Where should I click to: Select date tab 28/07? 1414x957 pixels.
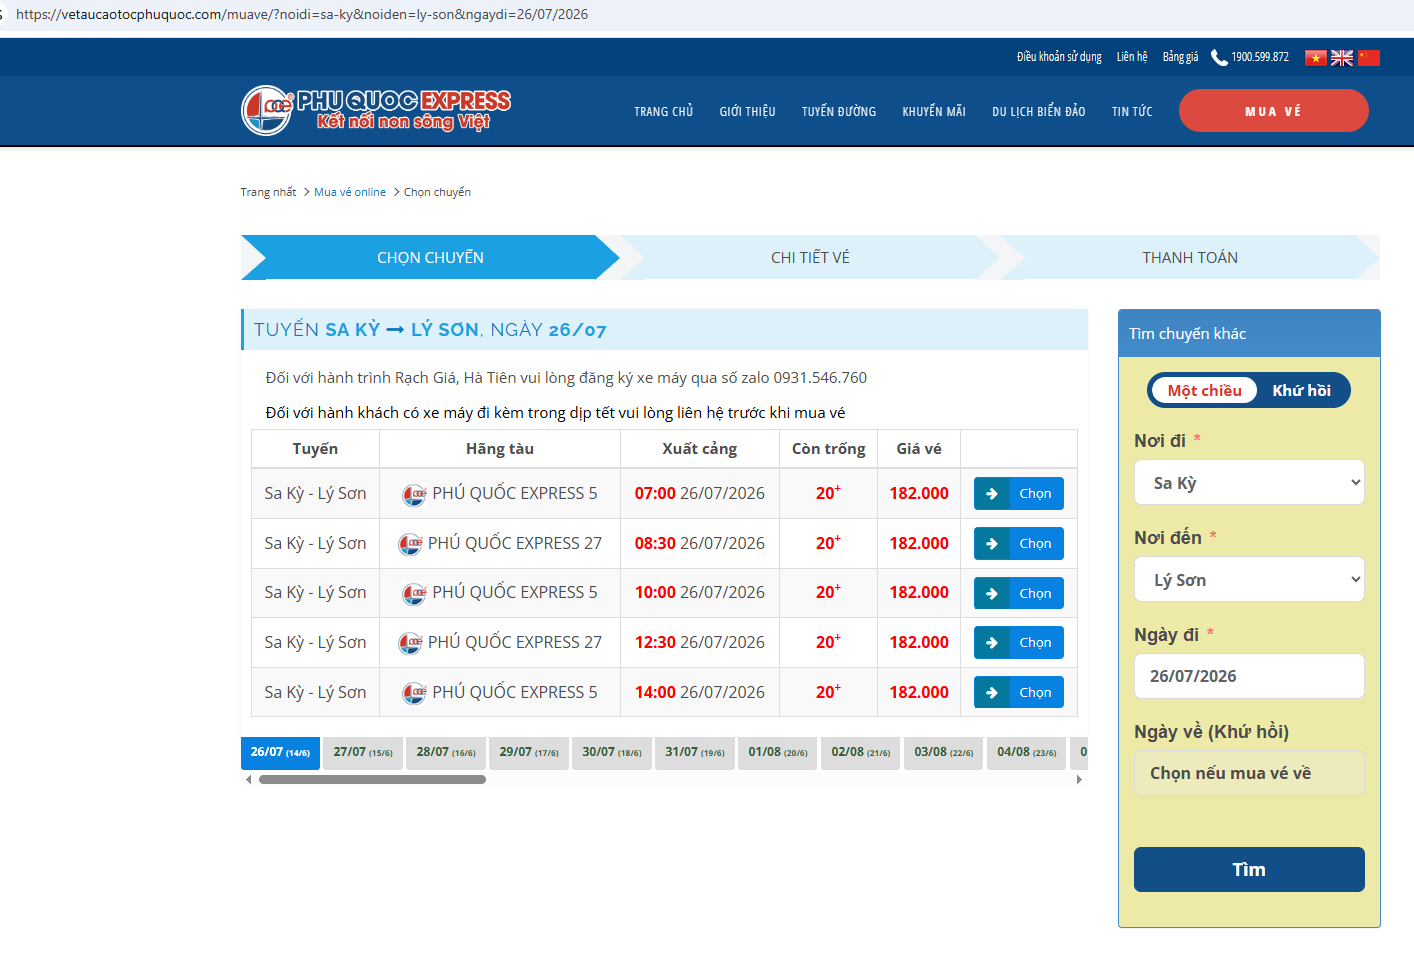pyautogui.click(x=446, y=753)
